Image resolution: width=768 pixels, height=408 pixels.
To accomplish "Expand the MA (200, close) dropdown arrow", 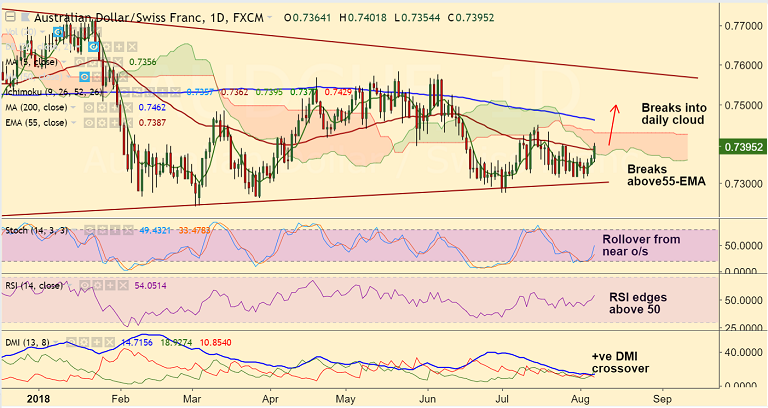I will (x=73, y=107).
